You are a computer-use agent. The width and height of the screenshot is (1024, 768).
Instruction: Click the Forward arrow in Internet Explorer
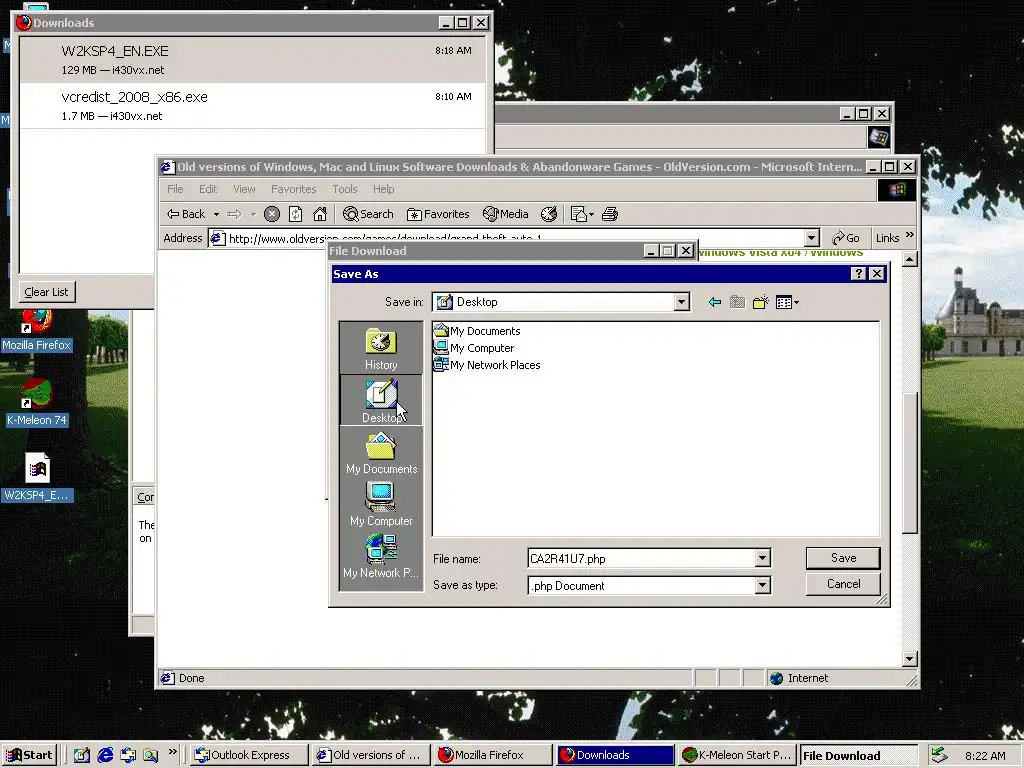234,214
